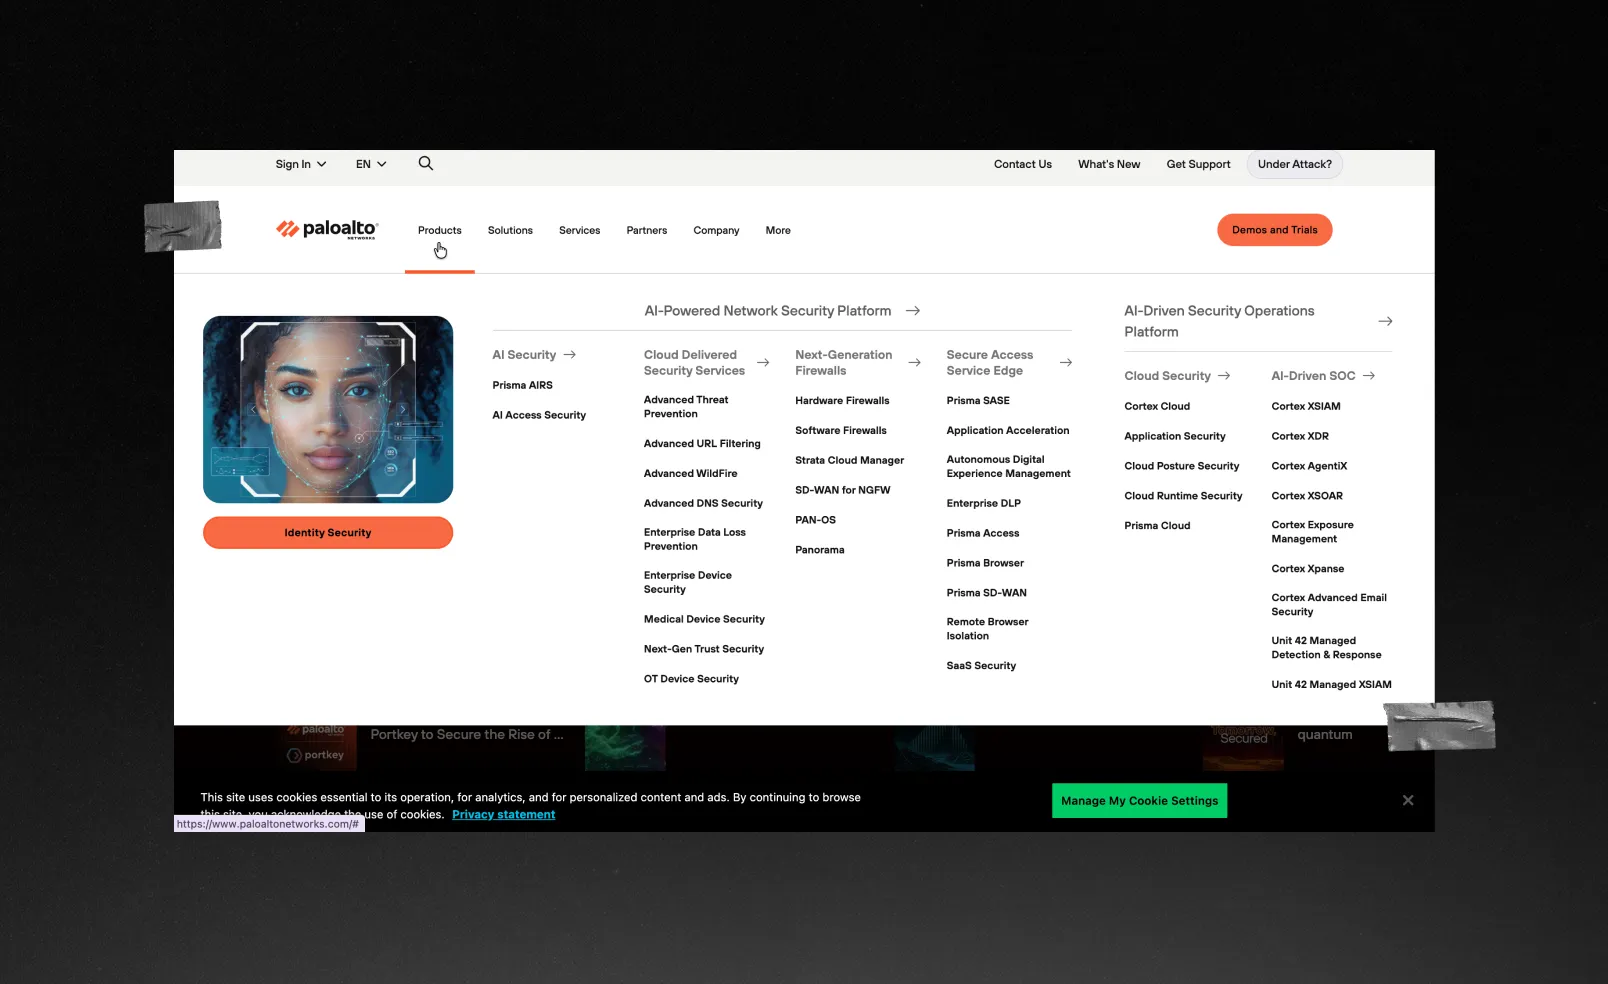The image size is (1608, 984).
Task: Open Application Acceleration
Action: coord(1008,431)
